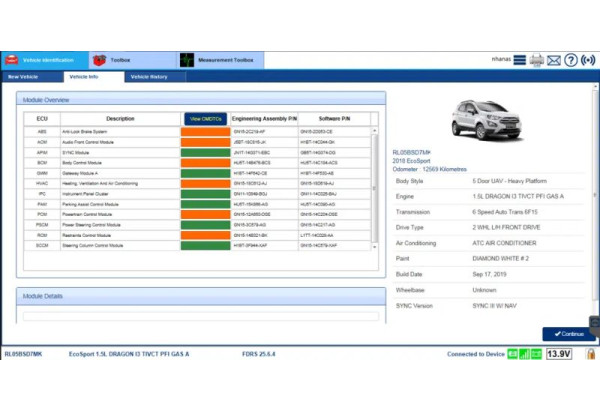Open the envelope message icon
This screenshot has width=600, height=412.
point(553,60)
